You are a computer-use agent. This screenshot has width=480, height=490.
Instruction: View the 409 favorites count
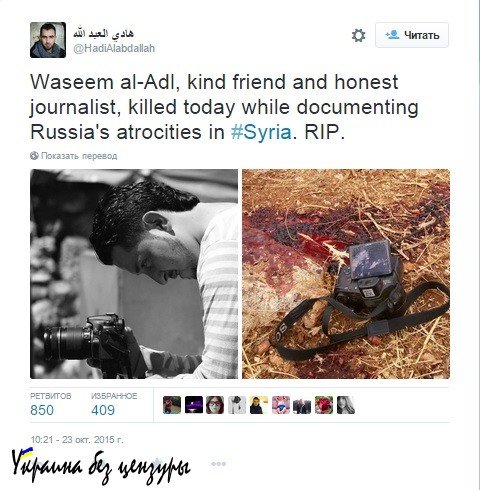click(103, 410)
